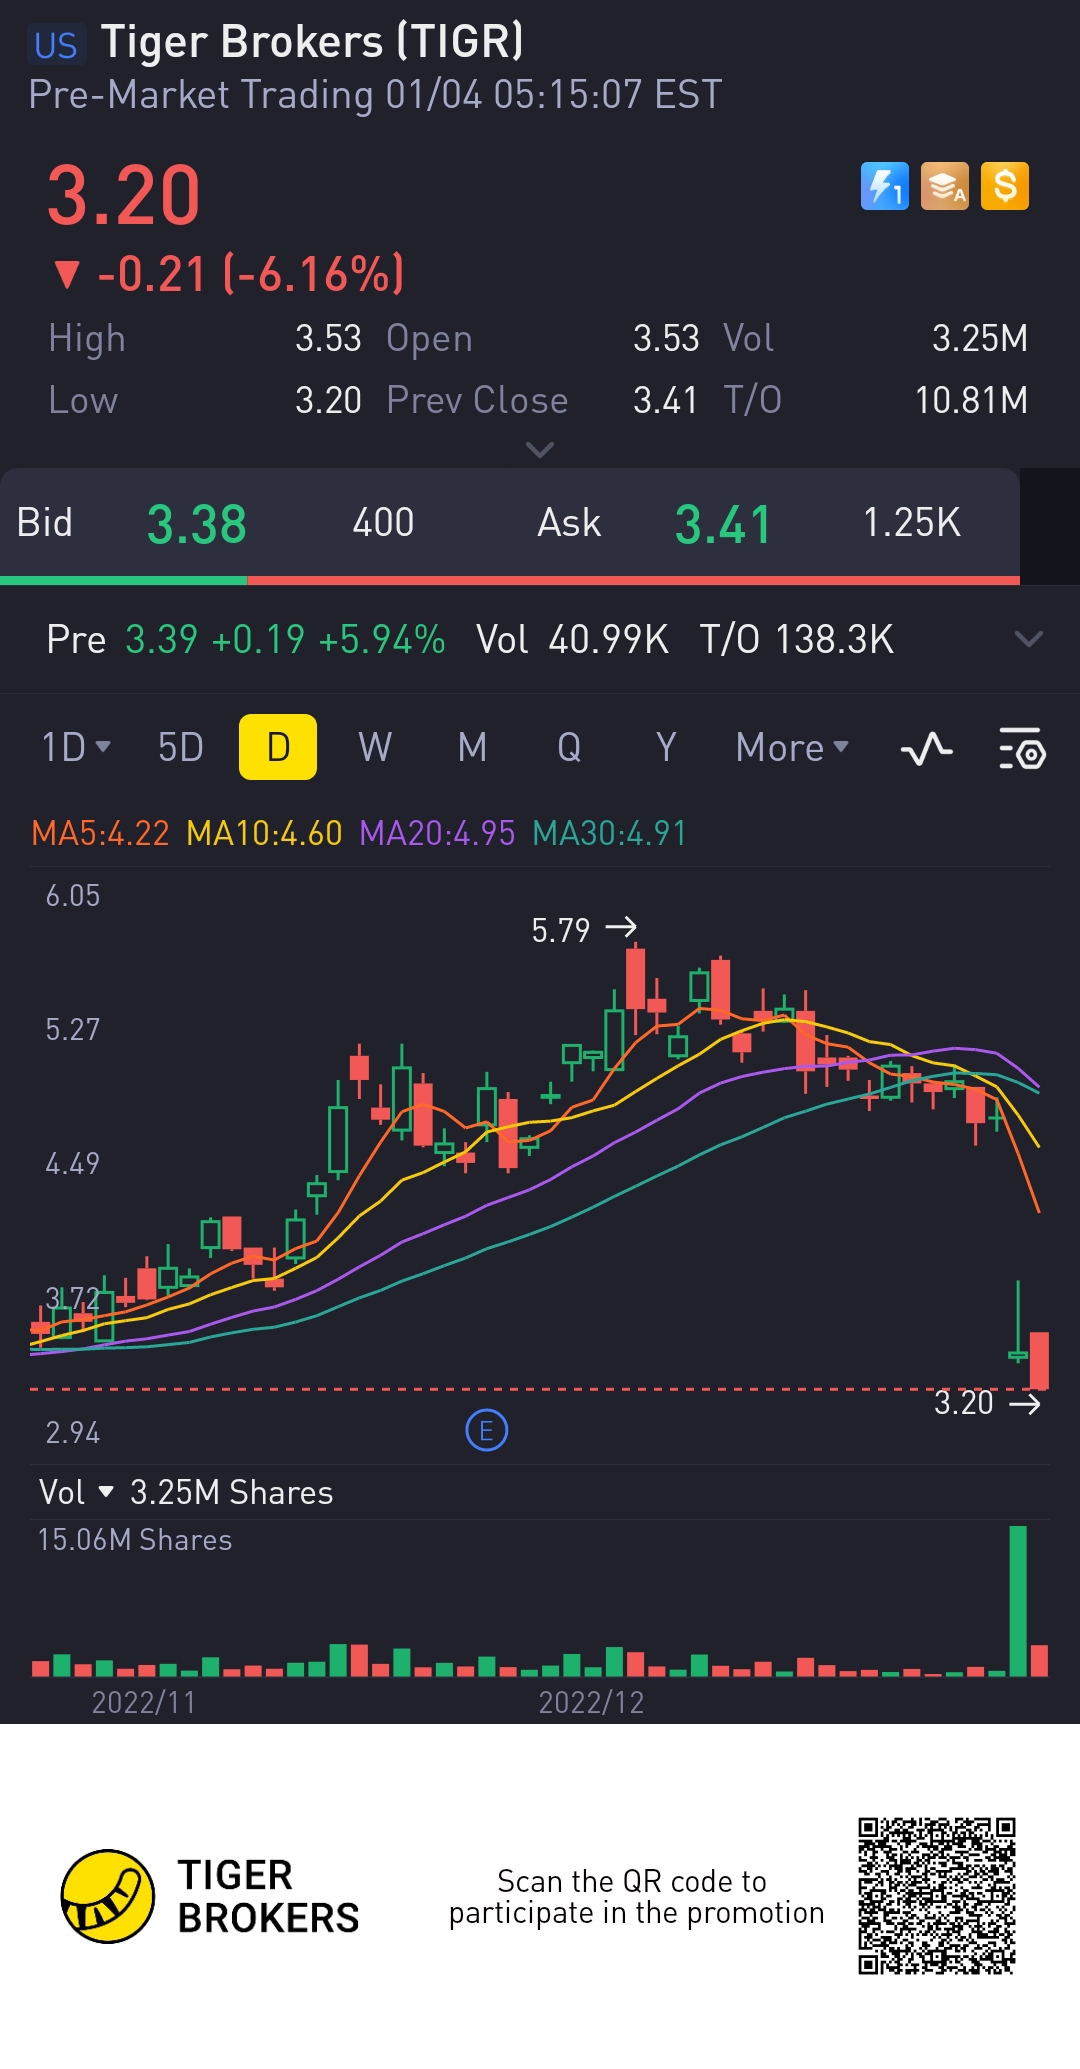Tap the Pre-Market Trading timestamp
The height and width of the screenshot is (2069, 1080).
point(375,95)
